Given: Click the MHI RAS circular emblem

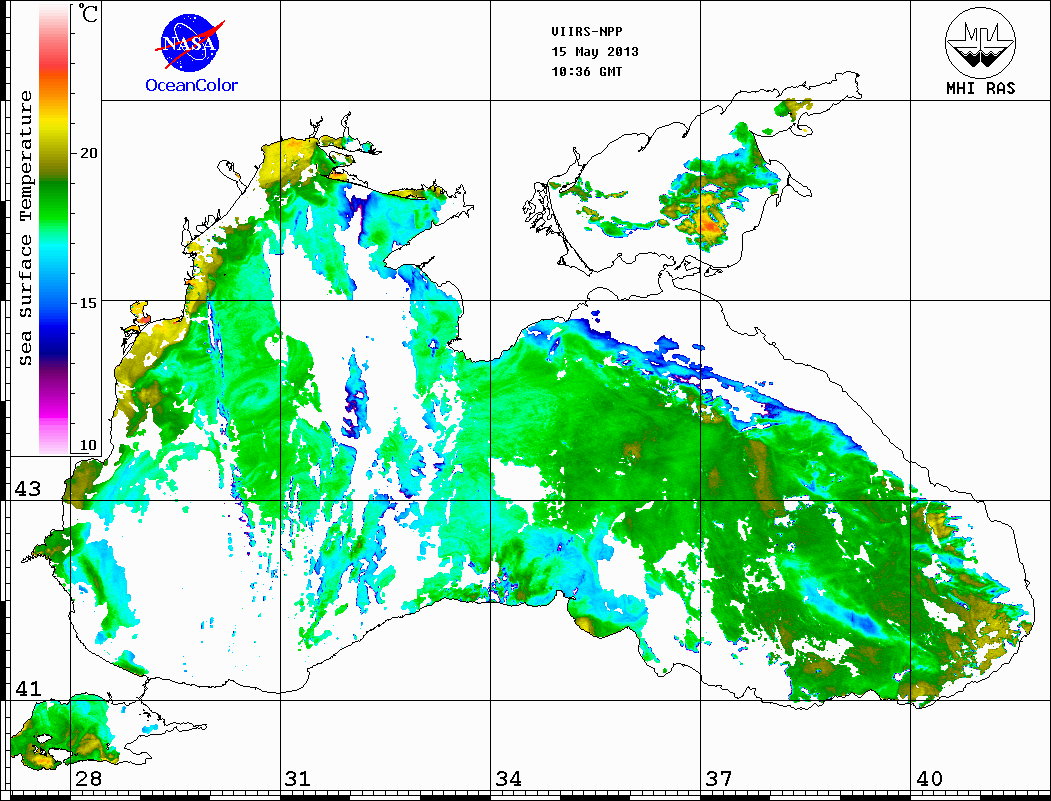Looking at the screenshot, I should (981, 42).
